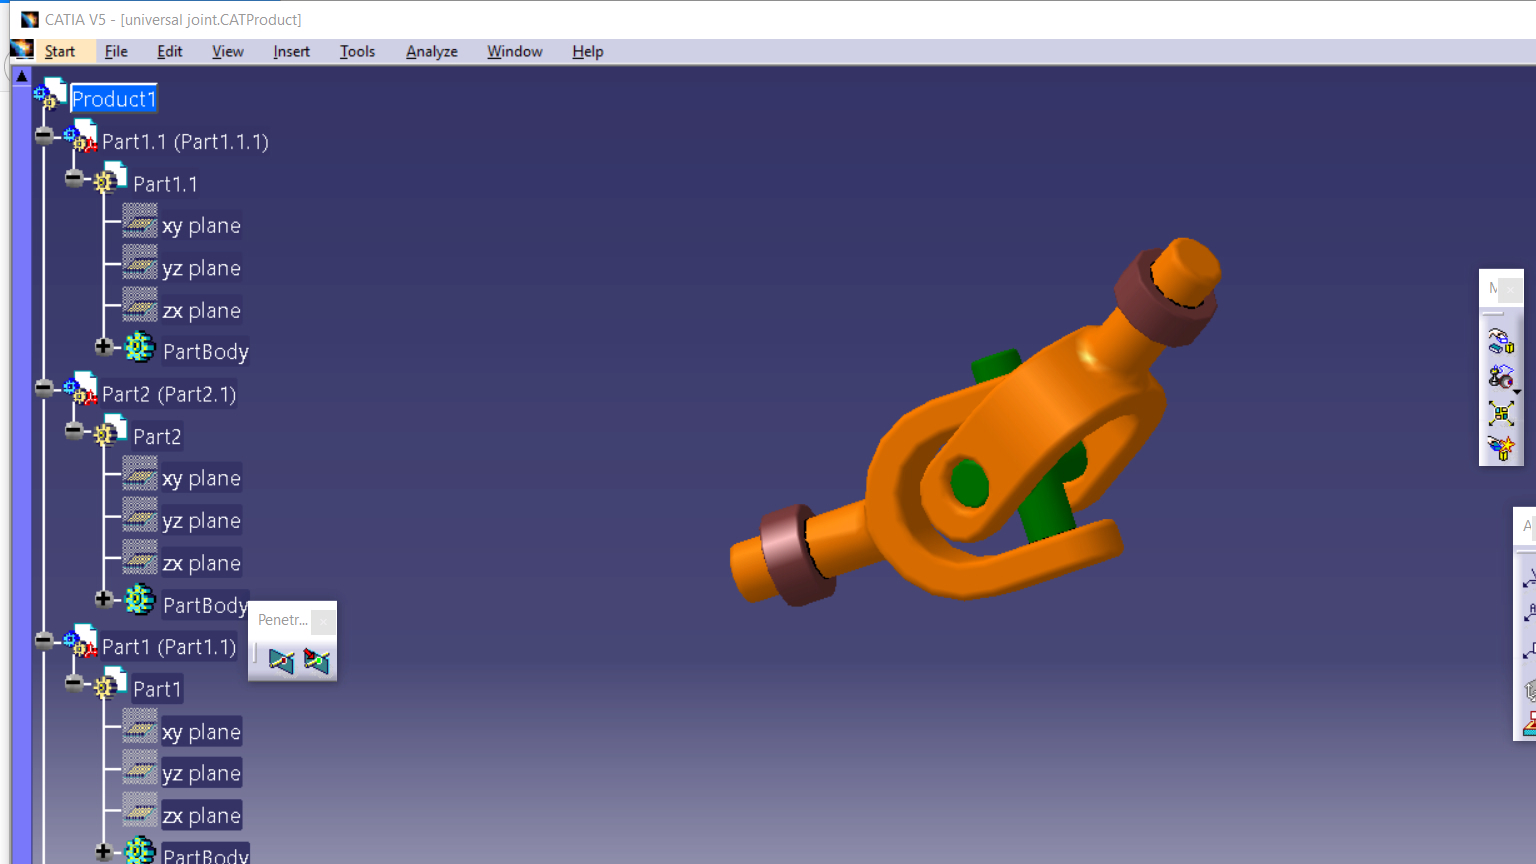Click the PartBody gear icon under Part2
Viewport: 1536px width, 864px height.
click(x=140, y=600)
